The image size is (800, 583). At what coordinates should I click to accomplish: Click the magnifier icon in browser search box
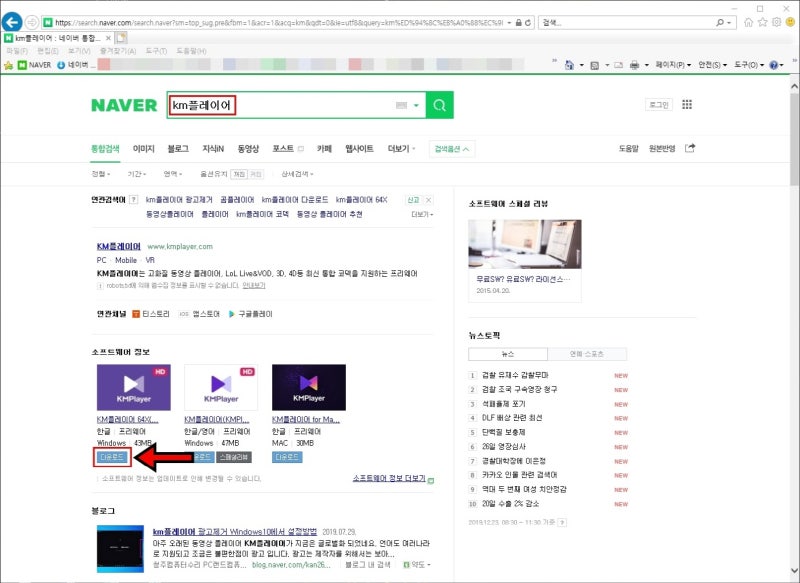pos(720,22)
